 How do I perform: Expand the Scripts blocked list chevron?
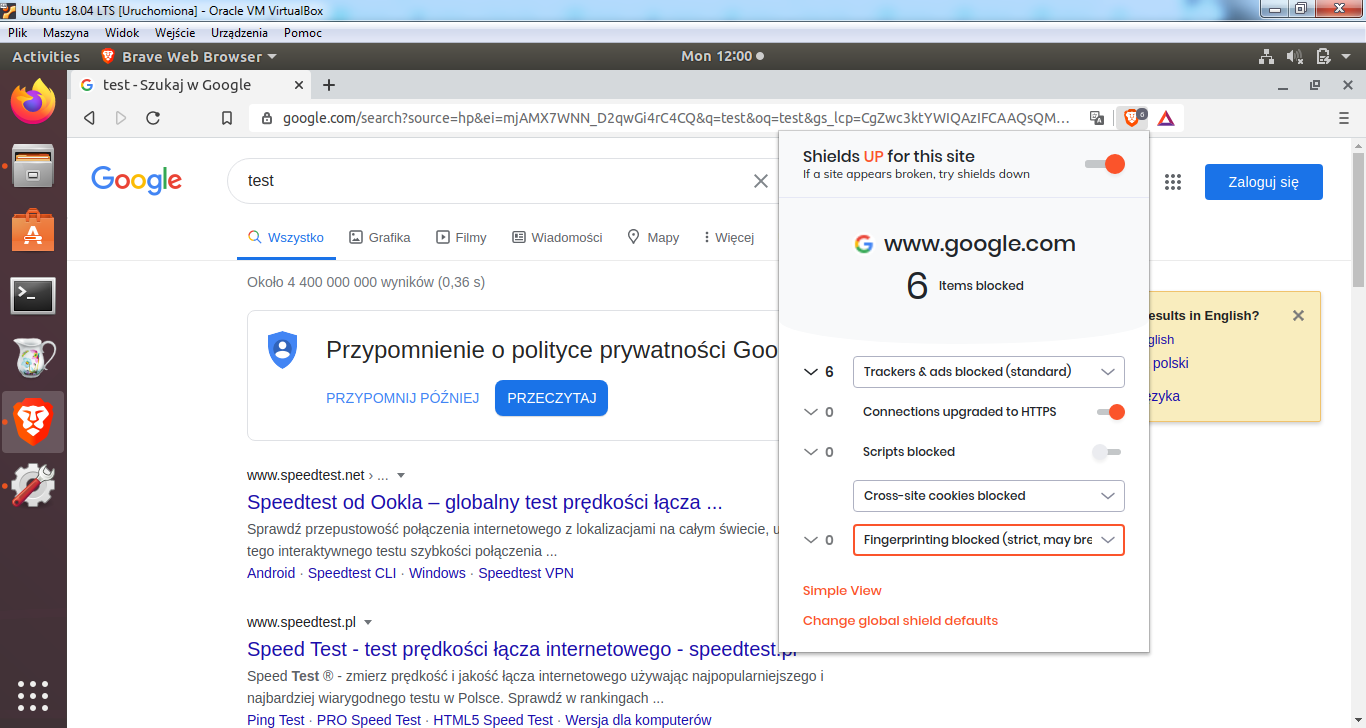811,452
